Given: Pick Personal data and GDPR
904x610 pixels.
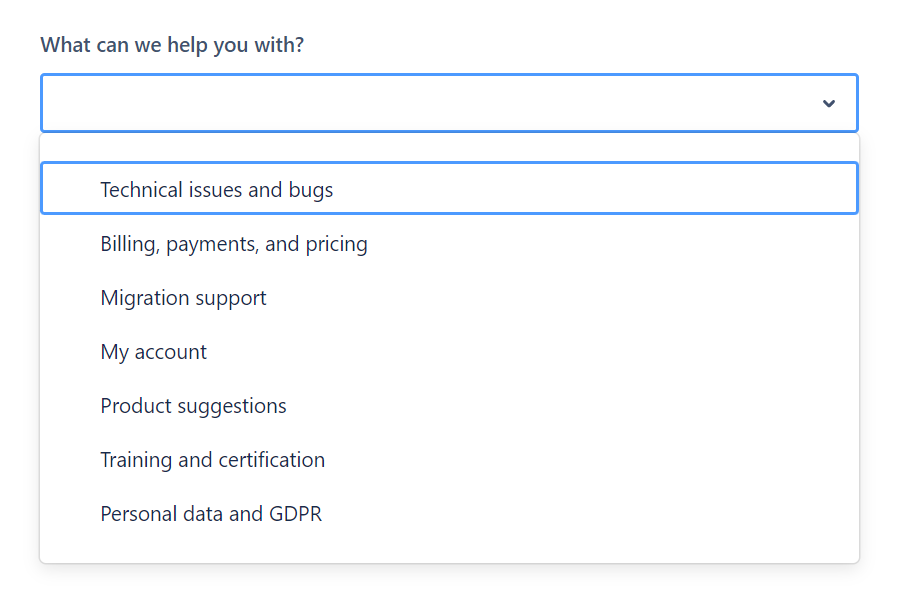Looking at the screenshot, I should tap(211, 514).
